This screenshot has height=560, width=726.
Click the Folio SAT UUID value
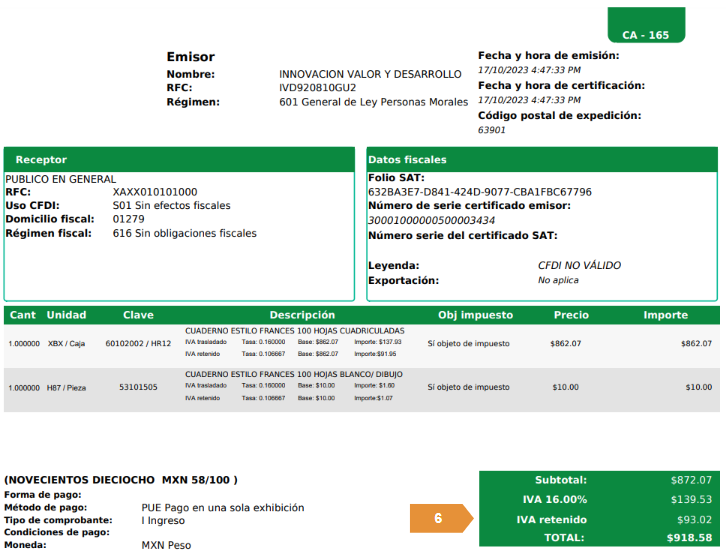(x=480, y=191)
